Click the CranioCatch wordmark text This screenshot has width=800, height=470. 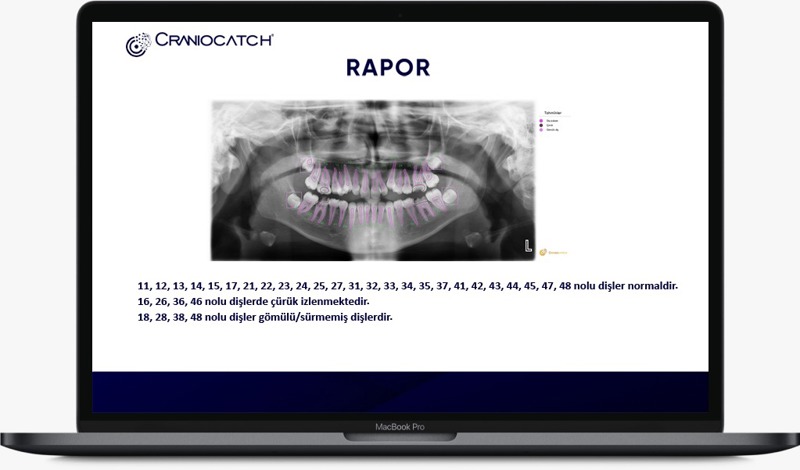(x=214, y=40)
